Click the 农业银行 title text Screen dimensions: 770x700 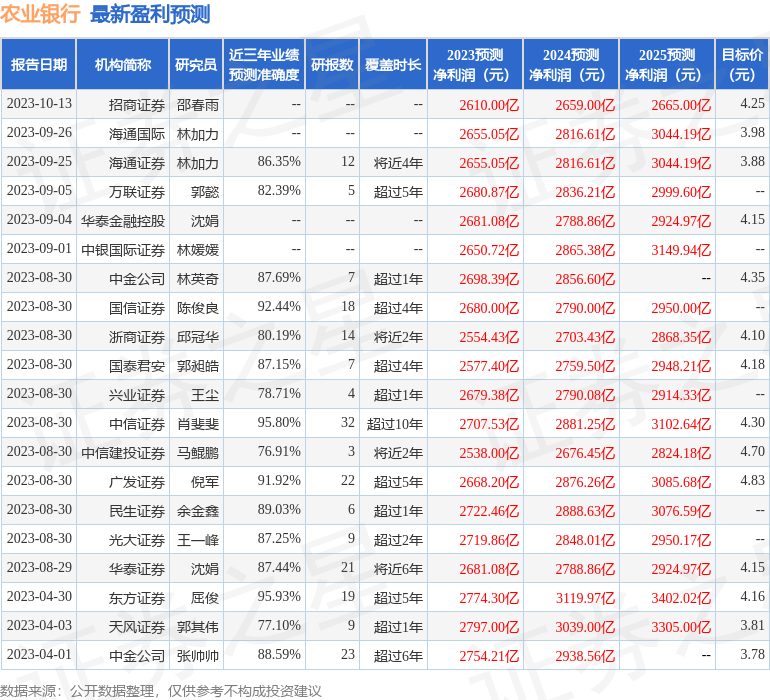[x=40, y=14]
